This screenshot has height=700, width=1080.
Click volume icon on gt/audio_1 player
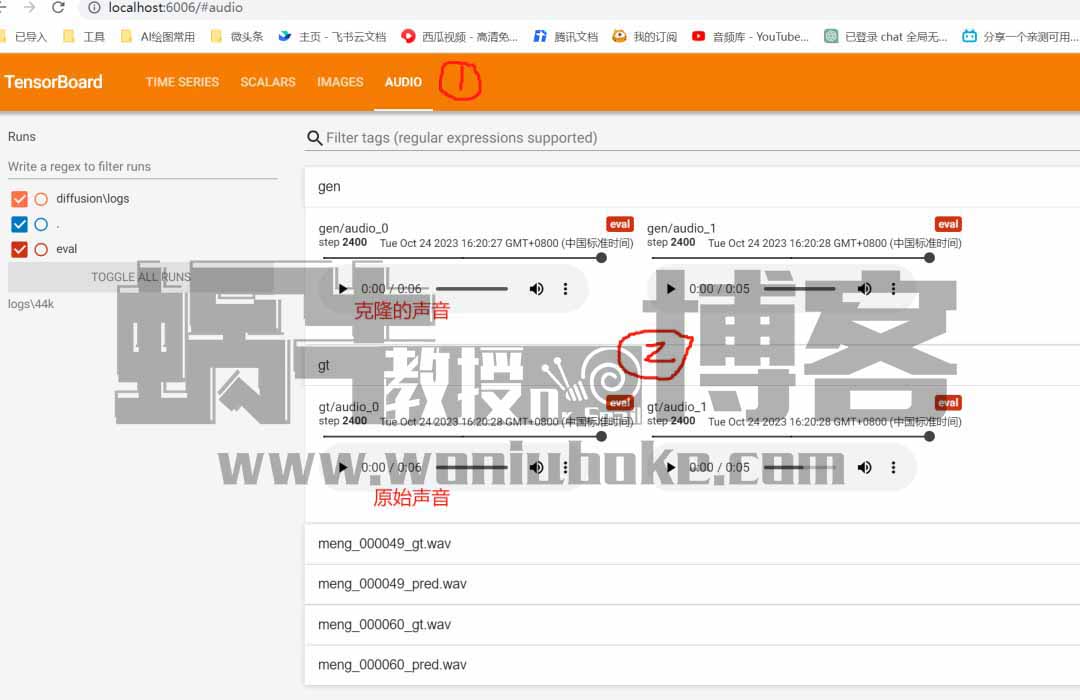865,467
